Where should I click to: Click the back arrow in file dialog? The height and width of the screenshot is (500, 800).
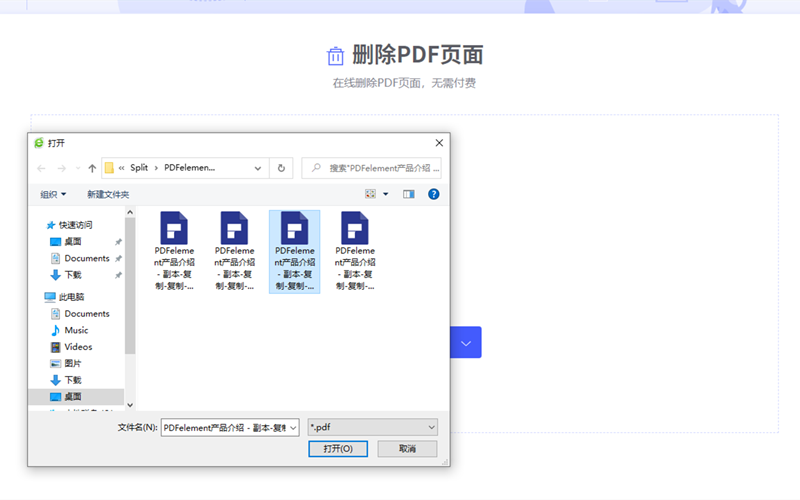(41, 168)
